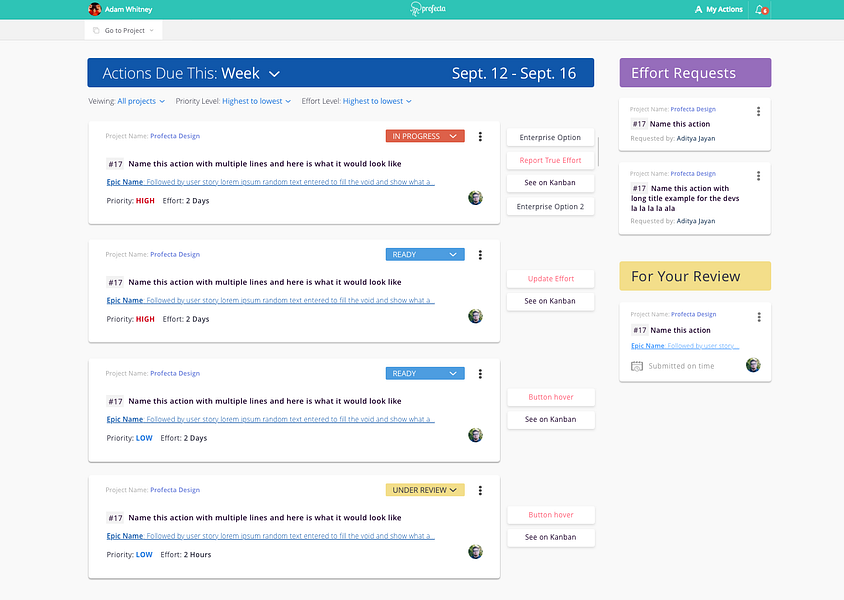Screen dimensions: 844x600
Task: Open kebab menu on first READY card
Action: point(480,255)
